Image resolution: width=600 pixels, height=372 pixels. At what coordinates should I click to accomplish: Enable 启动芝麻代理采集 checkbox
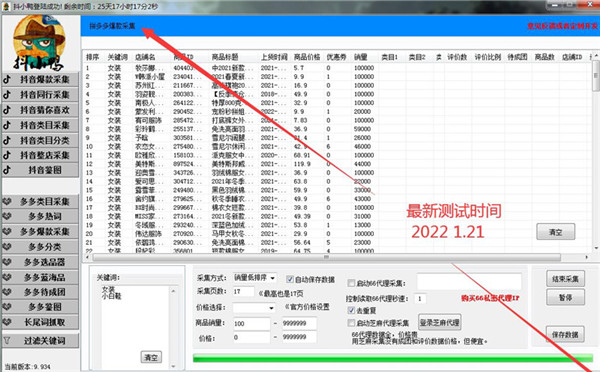coord(351,323)
